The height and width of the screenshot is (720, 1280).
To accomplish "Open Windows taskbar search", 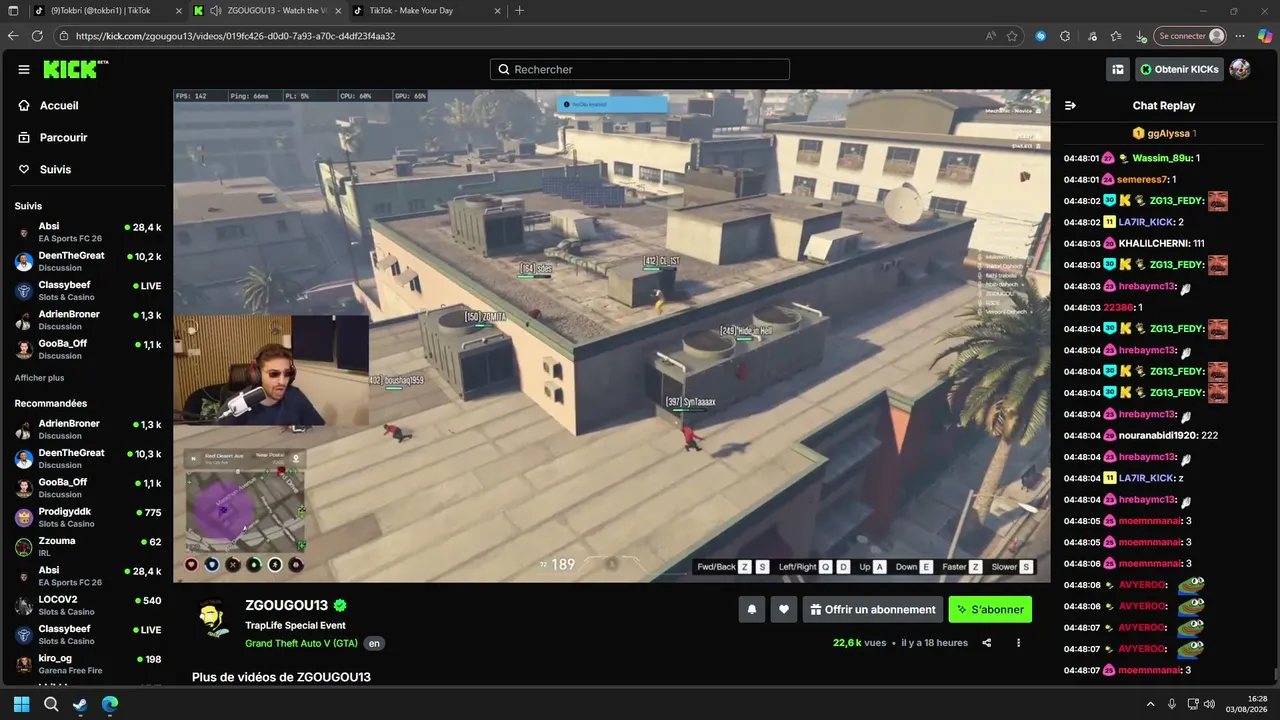I will coord(51,704).
